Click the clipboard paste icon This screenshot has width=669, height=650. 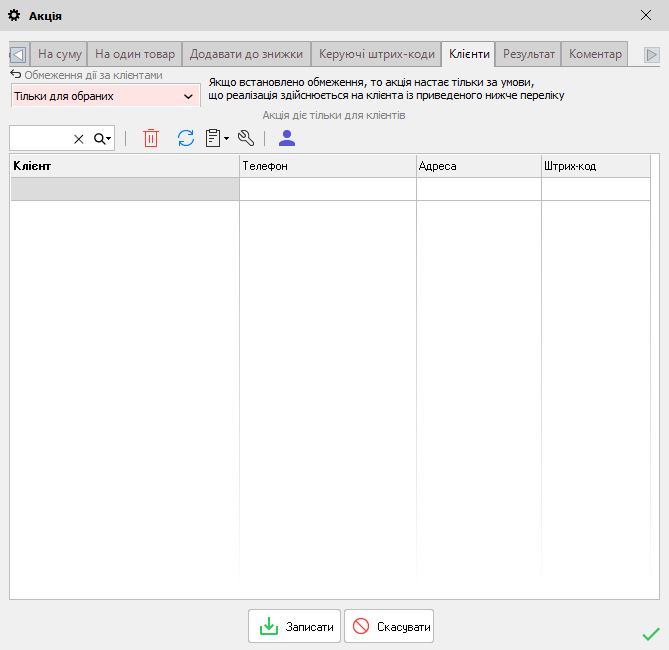(214, 139)
